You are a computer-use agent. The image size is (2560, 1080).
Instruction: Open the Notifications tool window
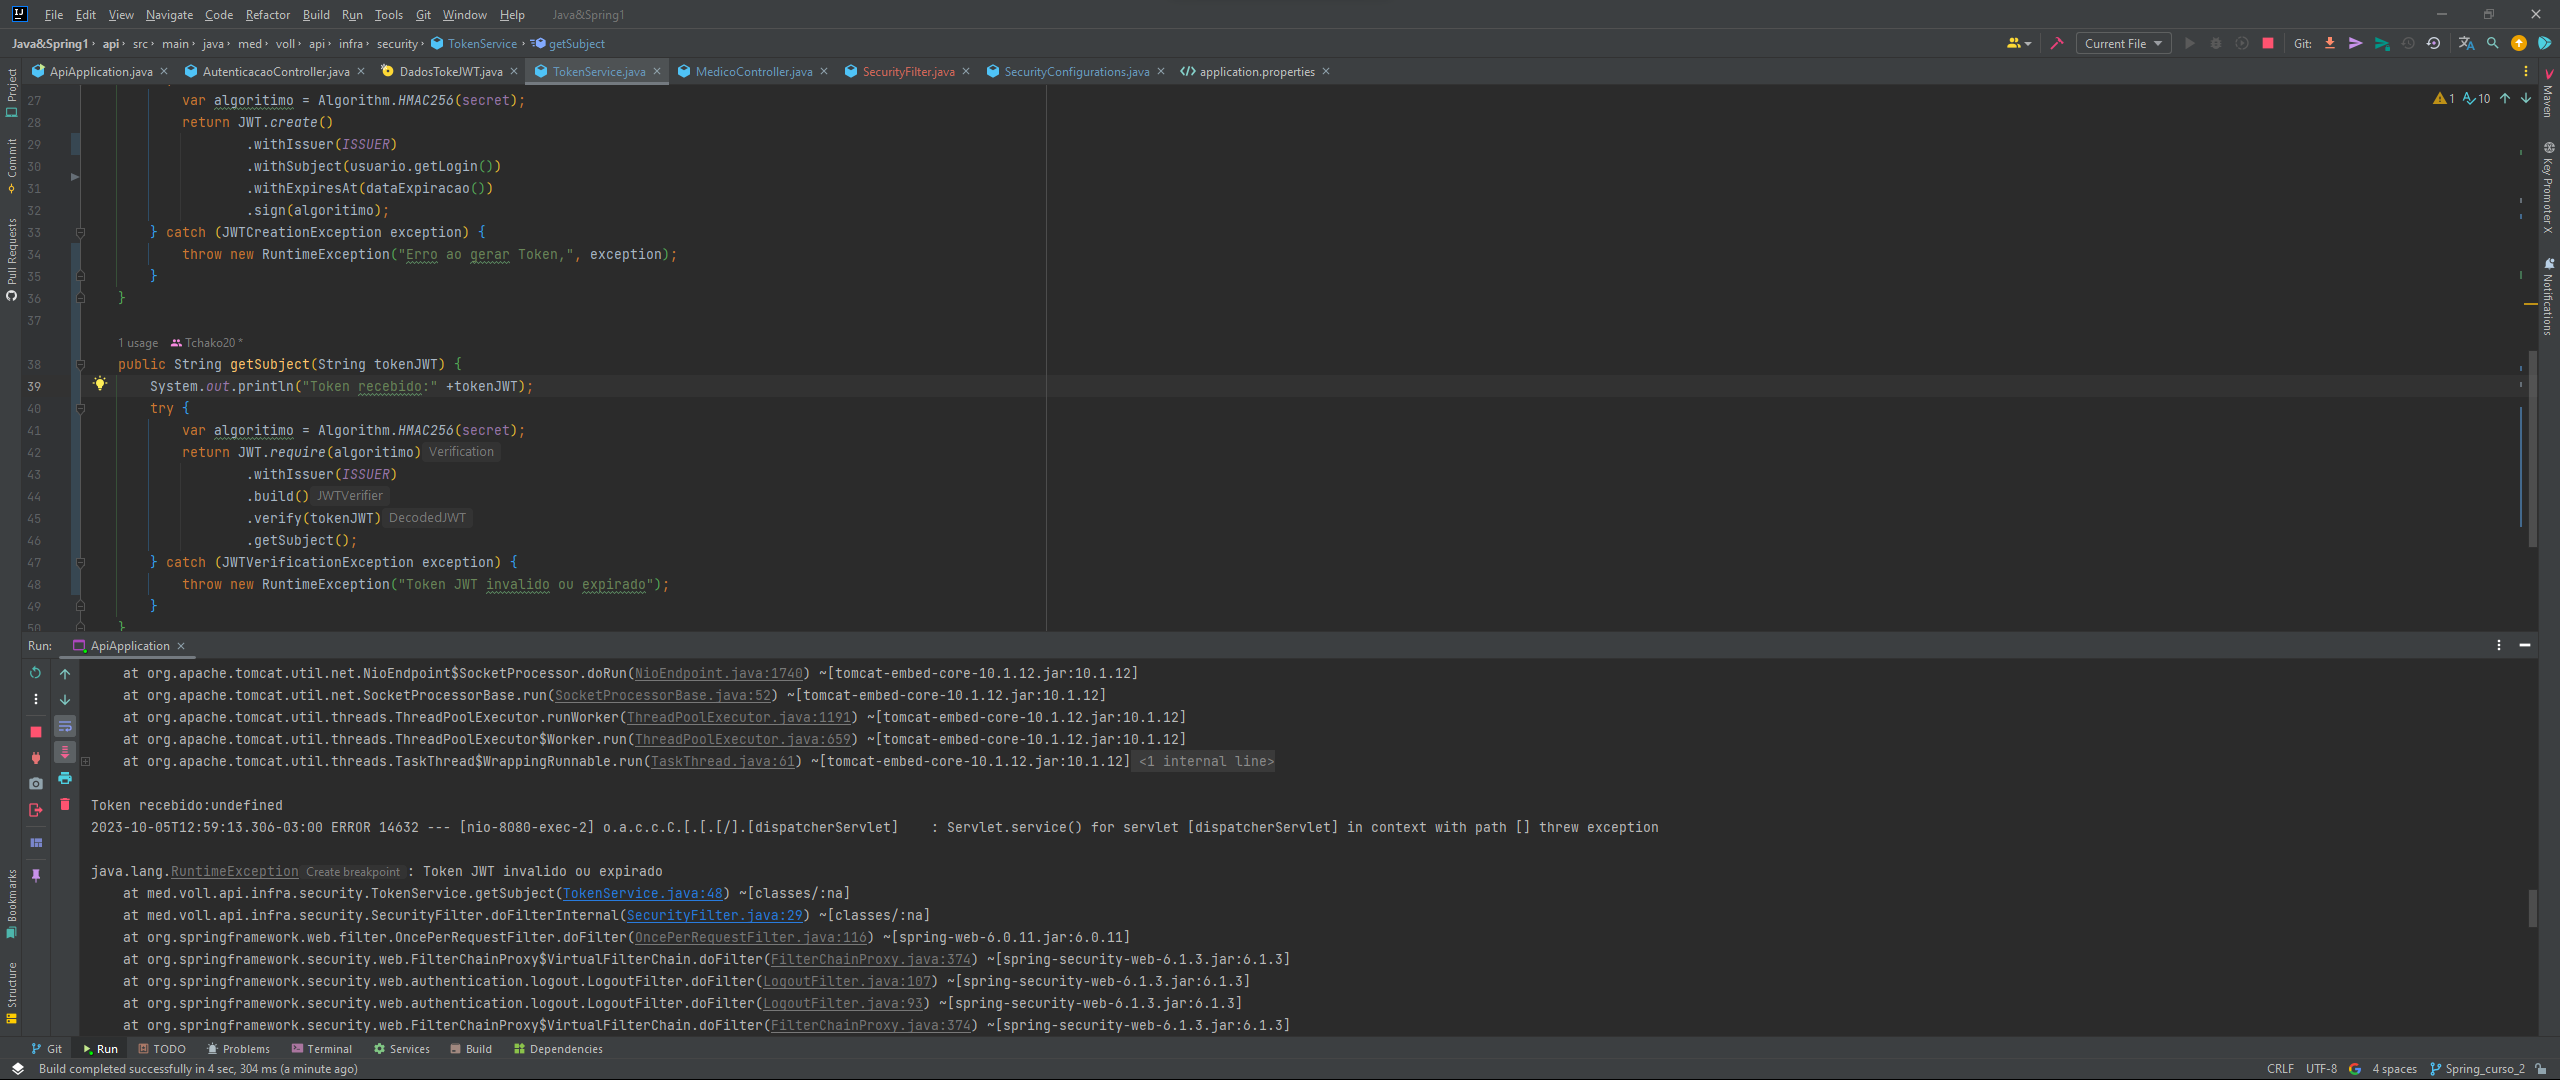(x=2548, y=296)
